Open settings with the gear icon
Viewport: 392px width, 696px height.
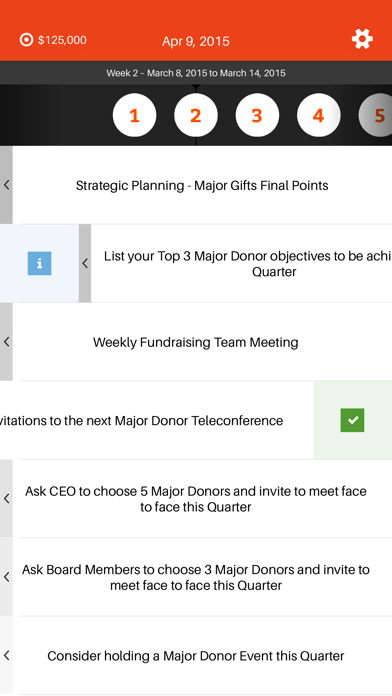(x=362, y=39)
